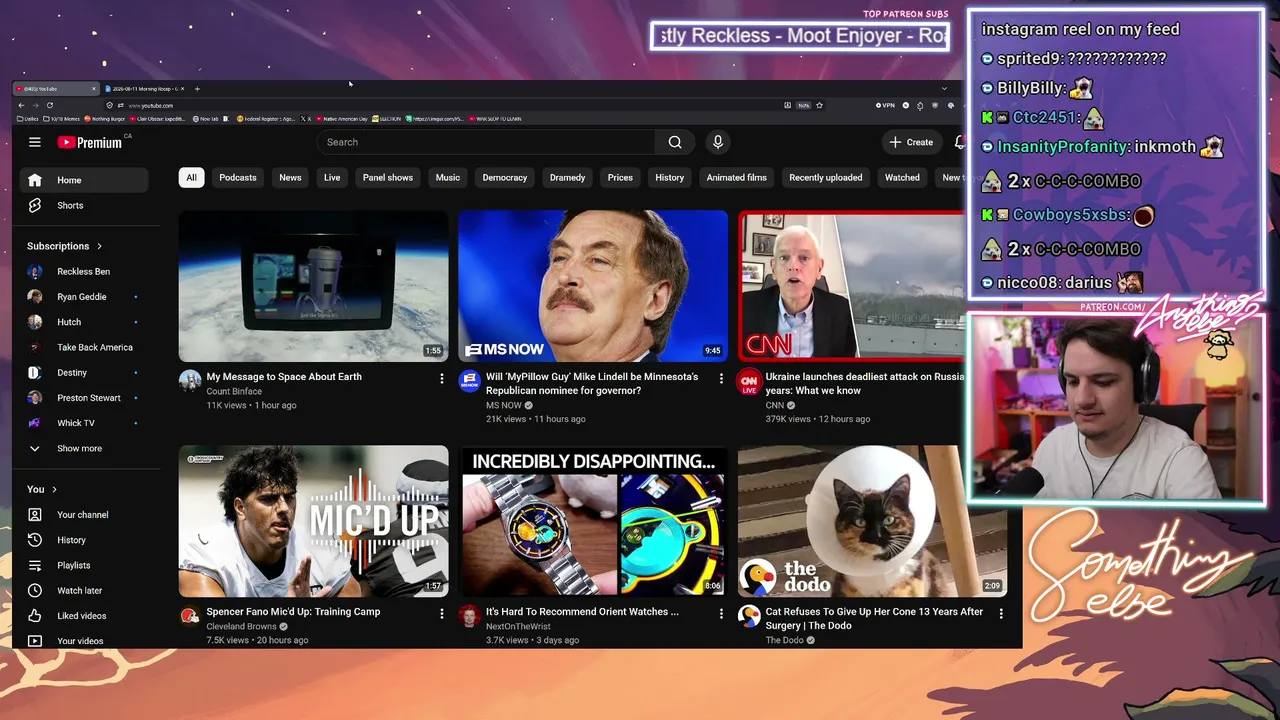This screenshot has height=720, width=1280.
Task: Select the Recently uploaded filter chip
Action: [x=826, y=178]
